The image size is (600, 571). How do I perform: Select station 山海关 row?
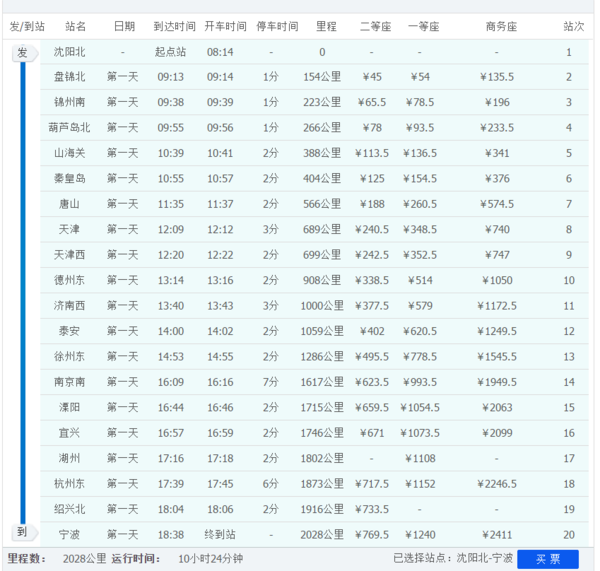pos(314,153)
